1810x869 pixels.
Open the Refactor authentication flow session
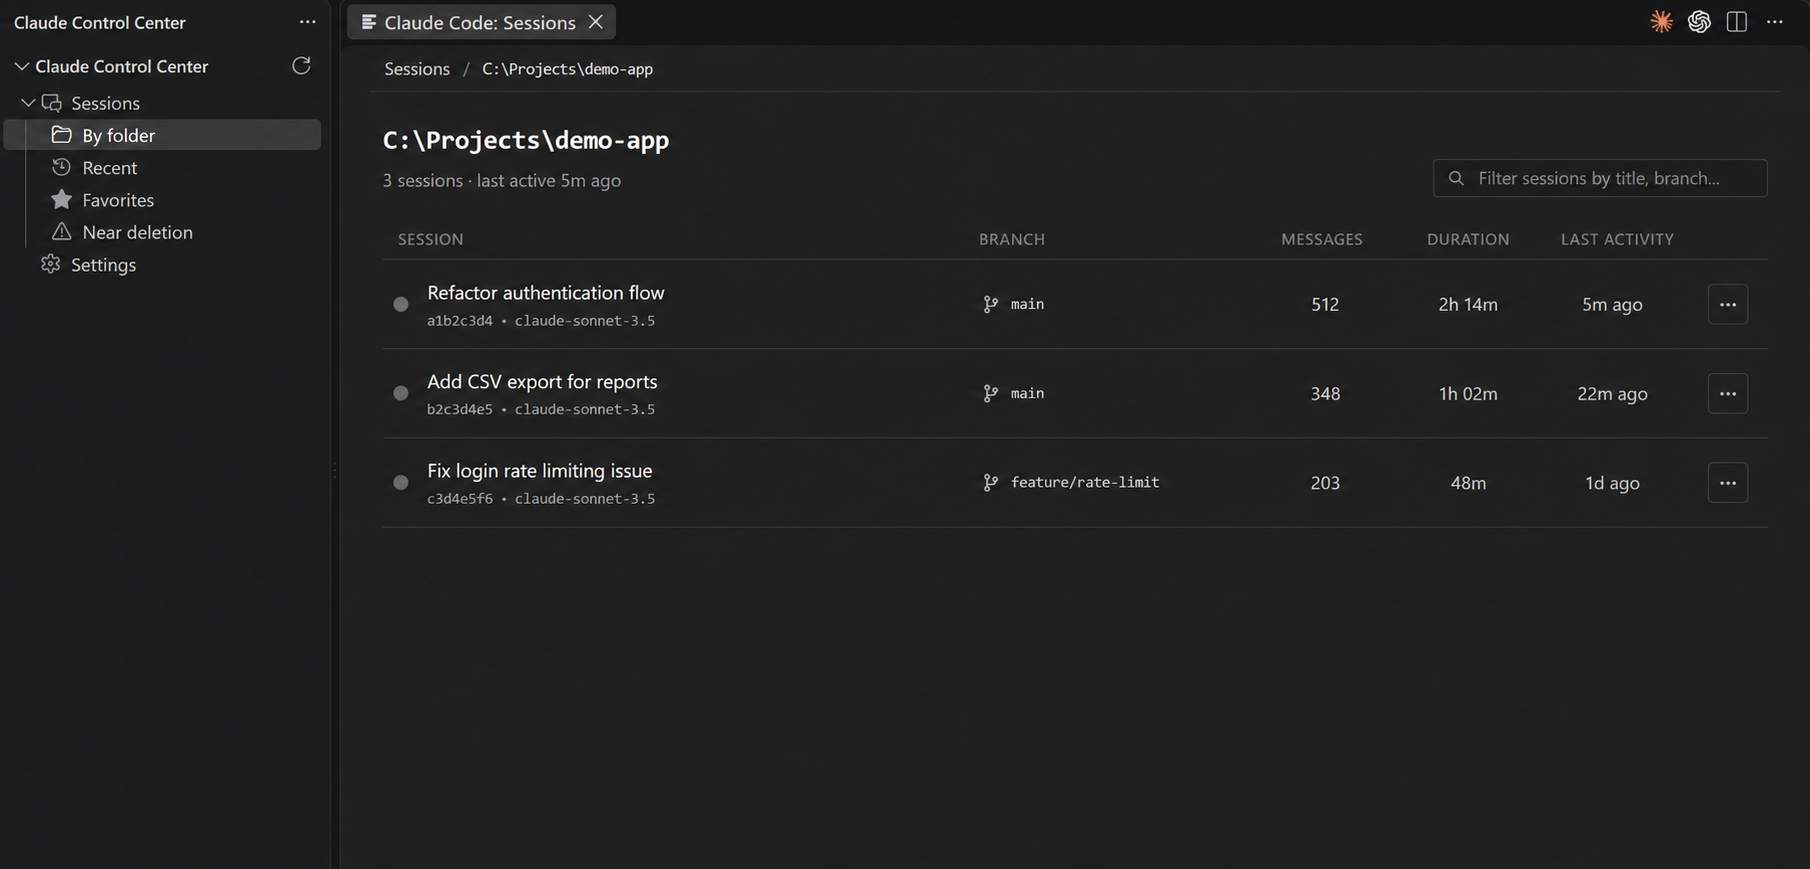(546, 293)
